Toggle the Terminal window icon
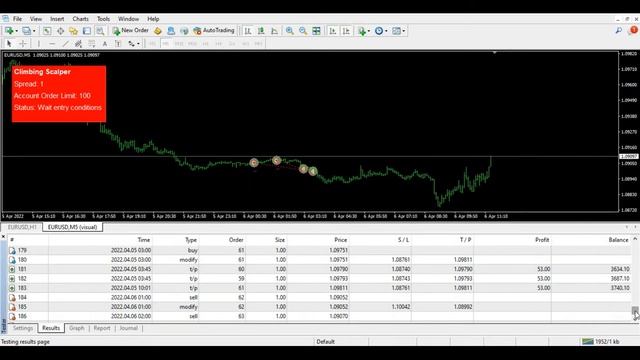Screen dimensions: 640x360 coord(87,31)
